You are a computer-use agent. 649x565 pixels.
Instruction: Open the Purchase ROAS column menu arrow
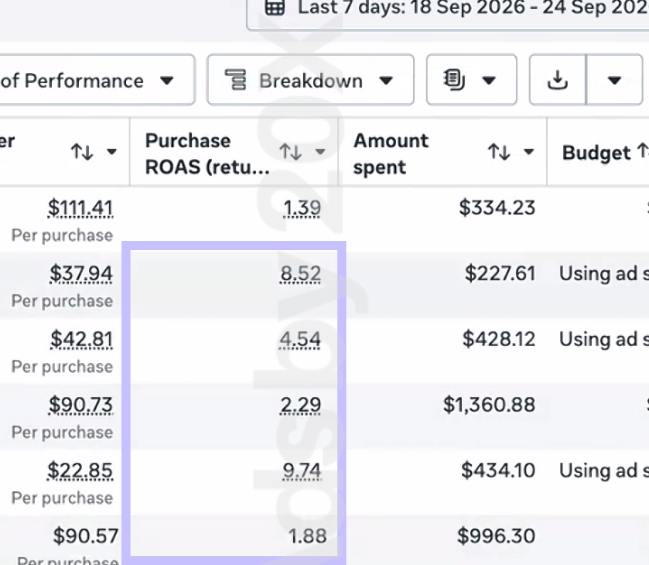[320, 152]
